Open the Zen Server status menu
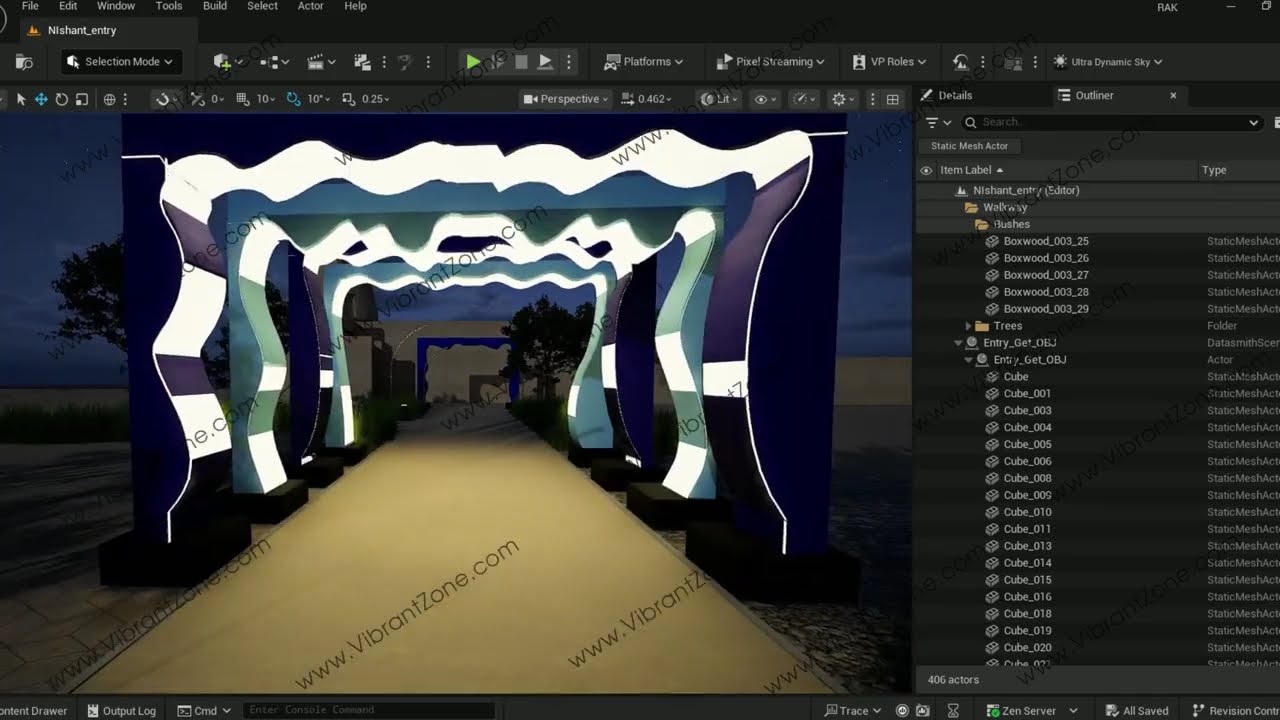Image resolution: width=1280 pixels, height=720 pixels. click(1030, 711)
